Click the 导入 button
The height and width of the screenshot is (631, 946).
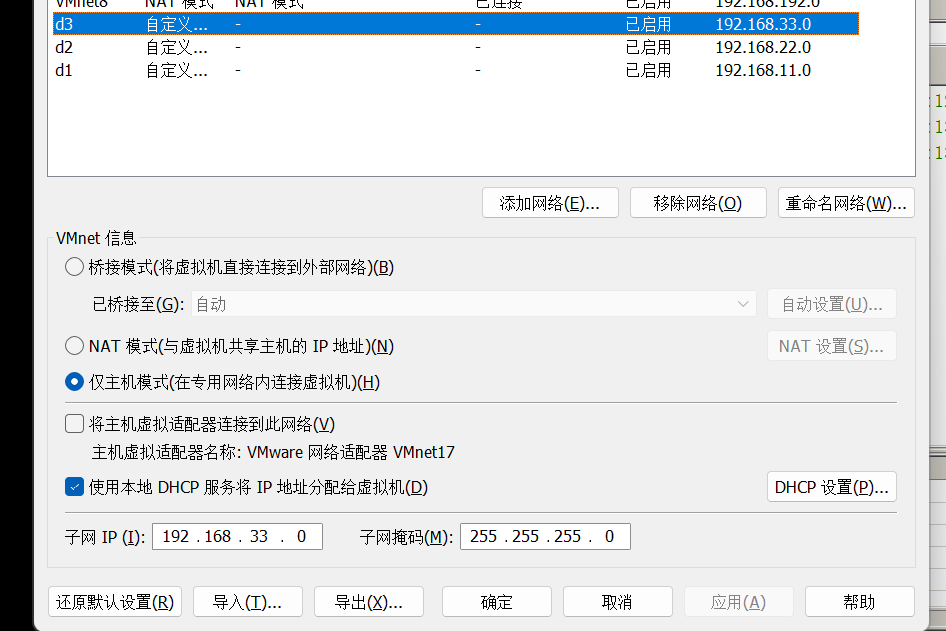pyautogui.click(x=247, y=602)
